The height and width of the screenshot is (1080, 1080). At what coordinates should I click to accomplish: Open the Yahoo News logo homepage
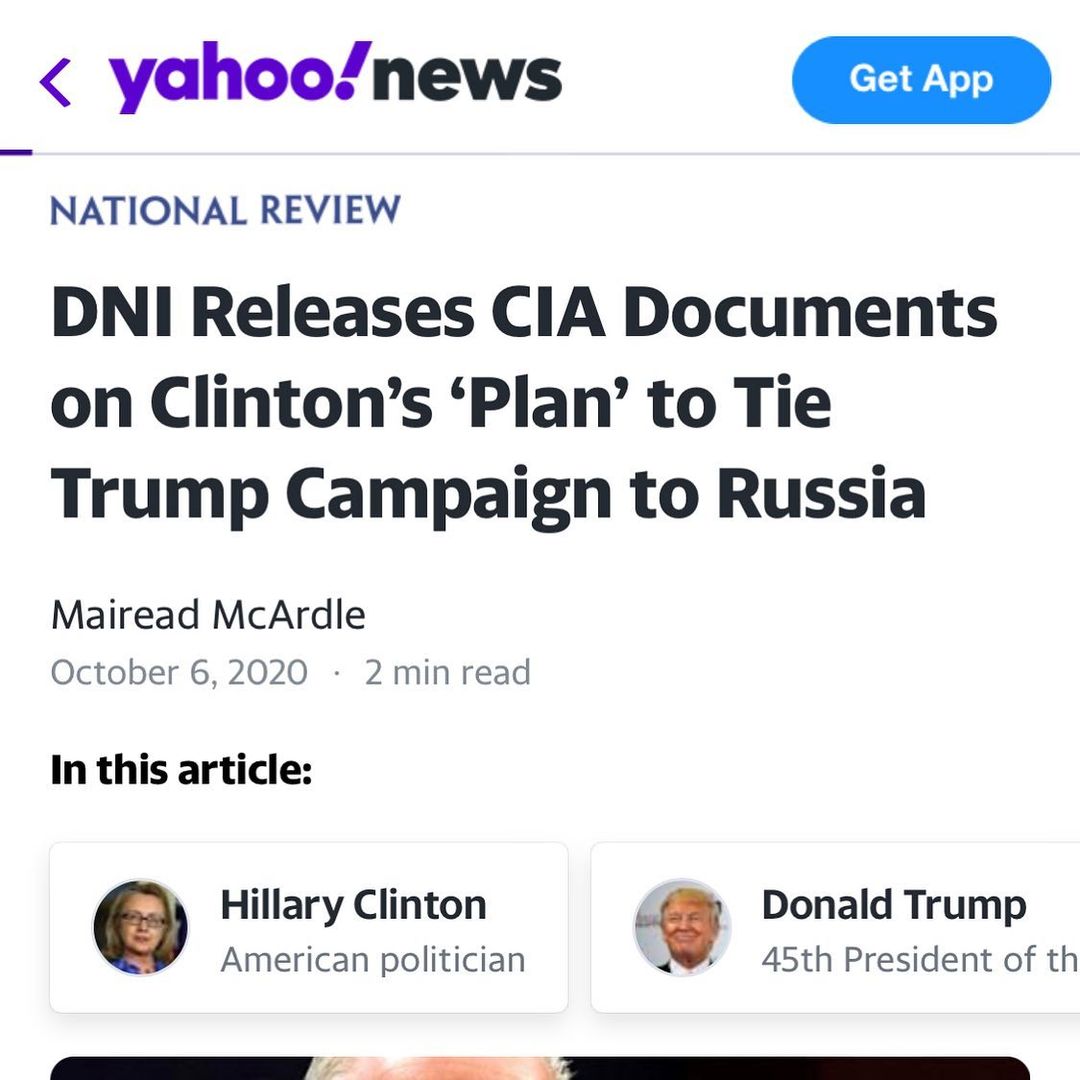click(x=335, y=78)
